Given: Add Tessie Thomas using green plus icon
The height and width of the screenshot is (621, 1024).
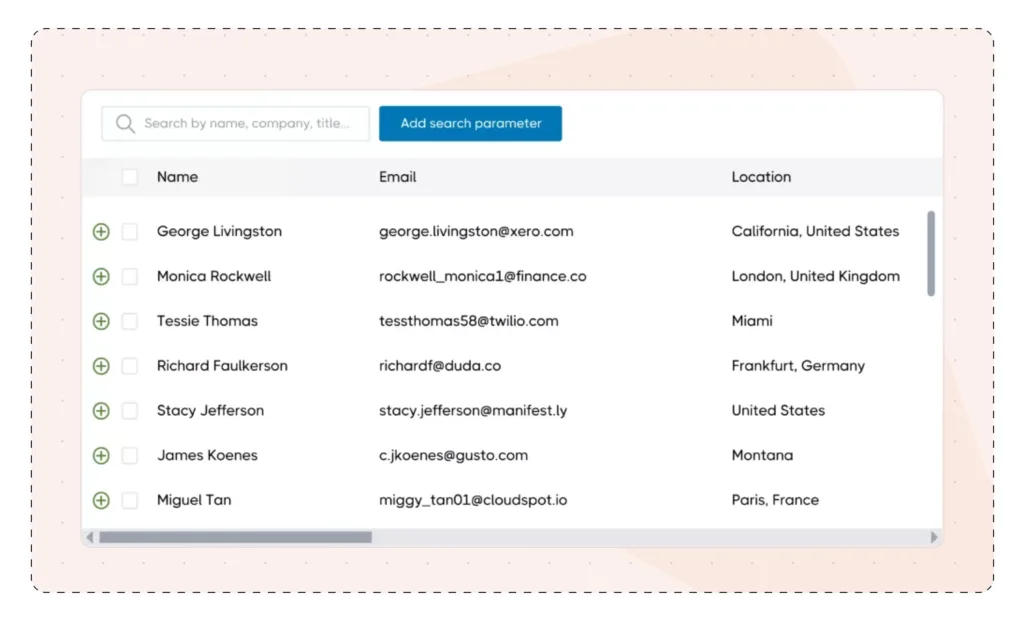Looking at the screenshot, I should click(101, 321).
